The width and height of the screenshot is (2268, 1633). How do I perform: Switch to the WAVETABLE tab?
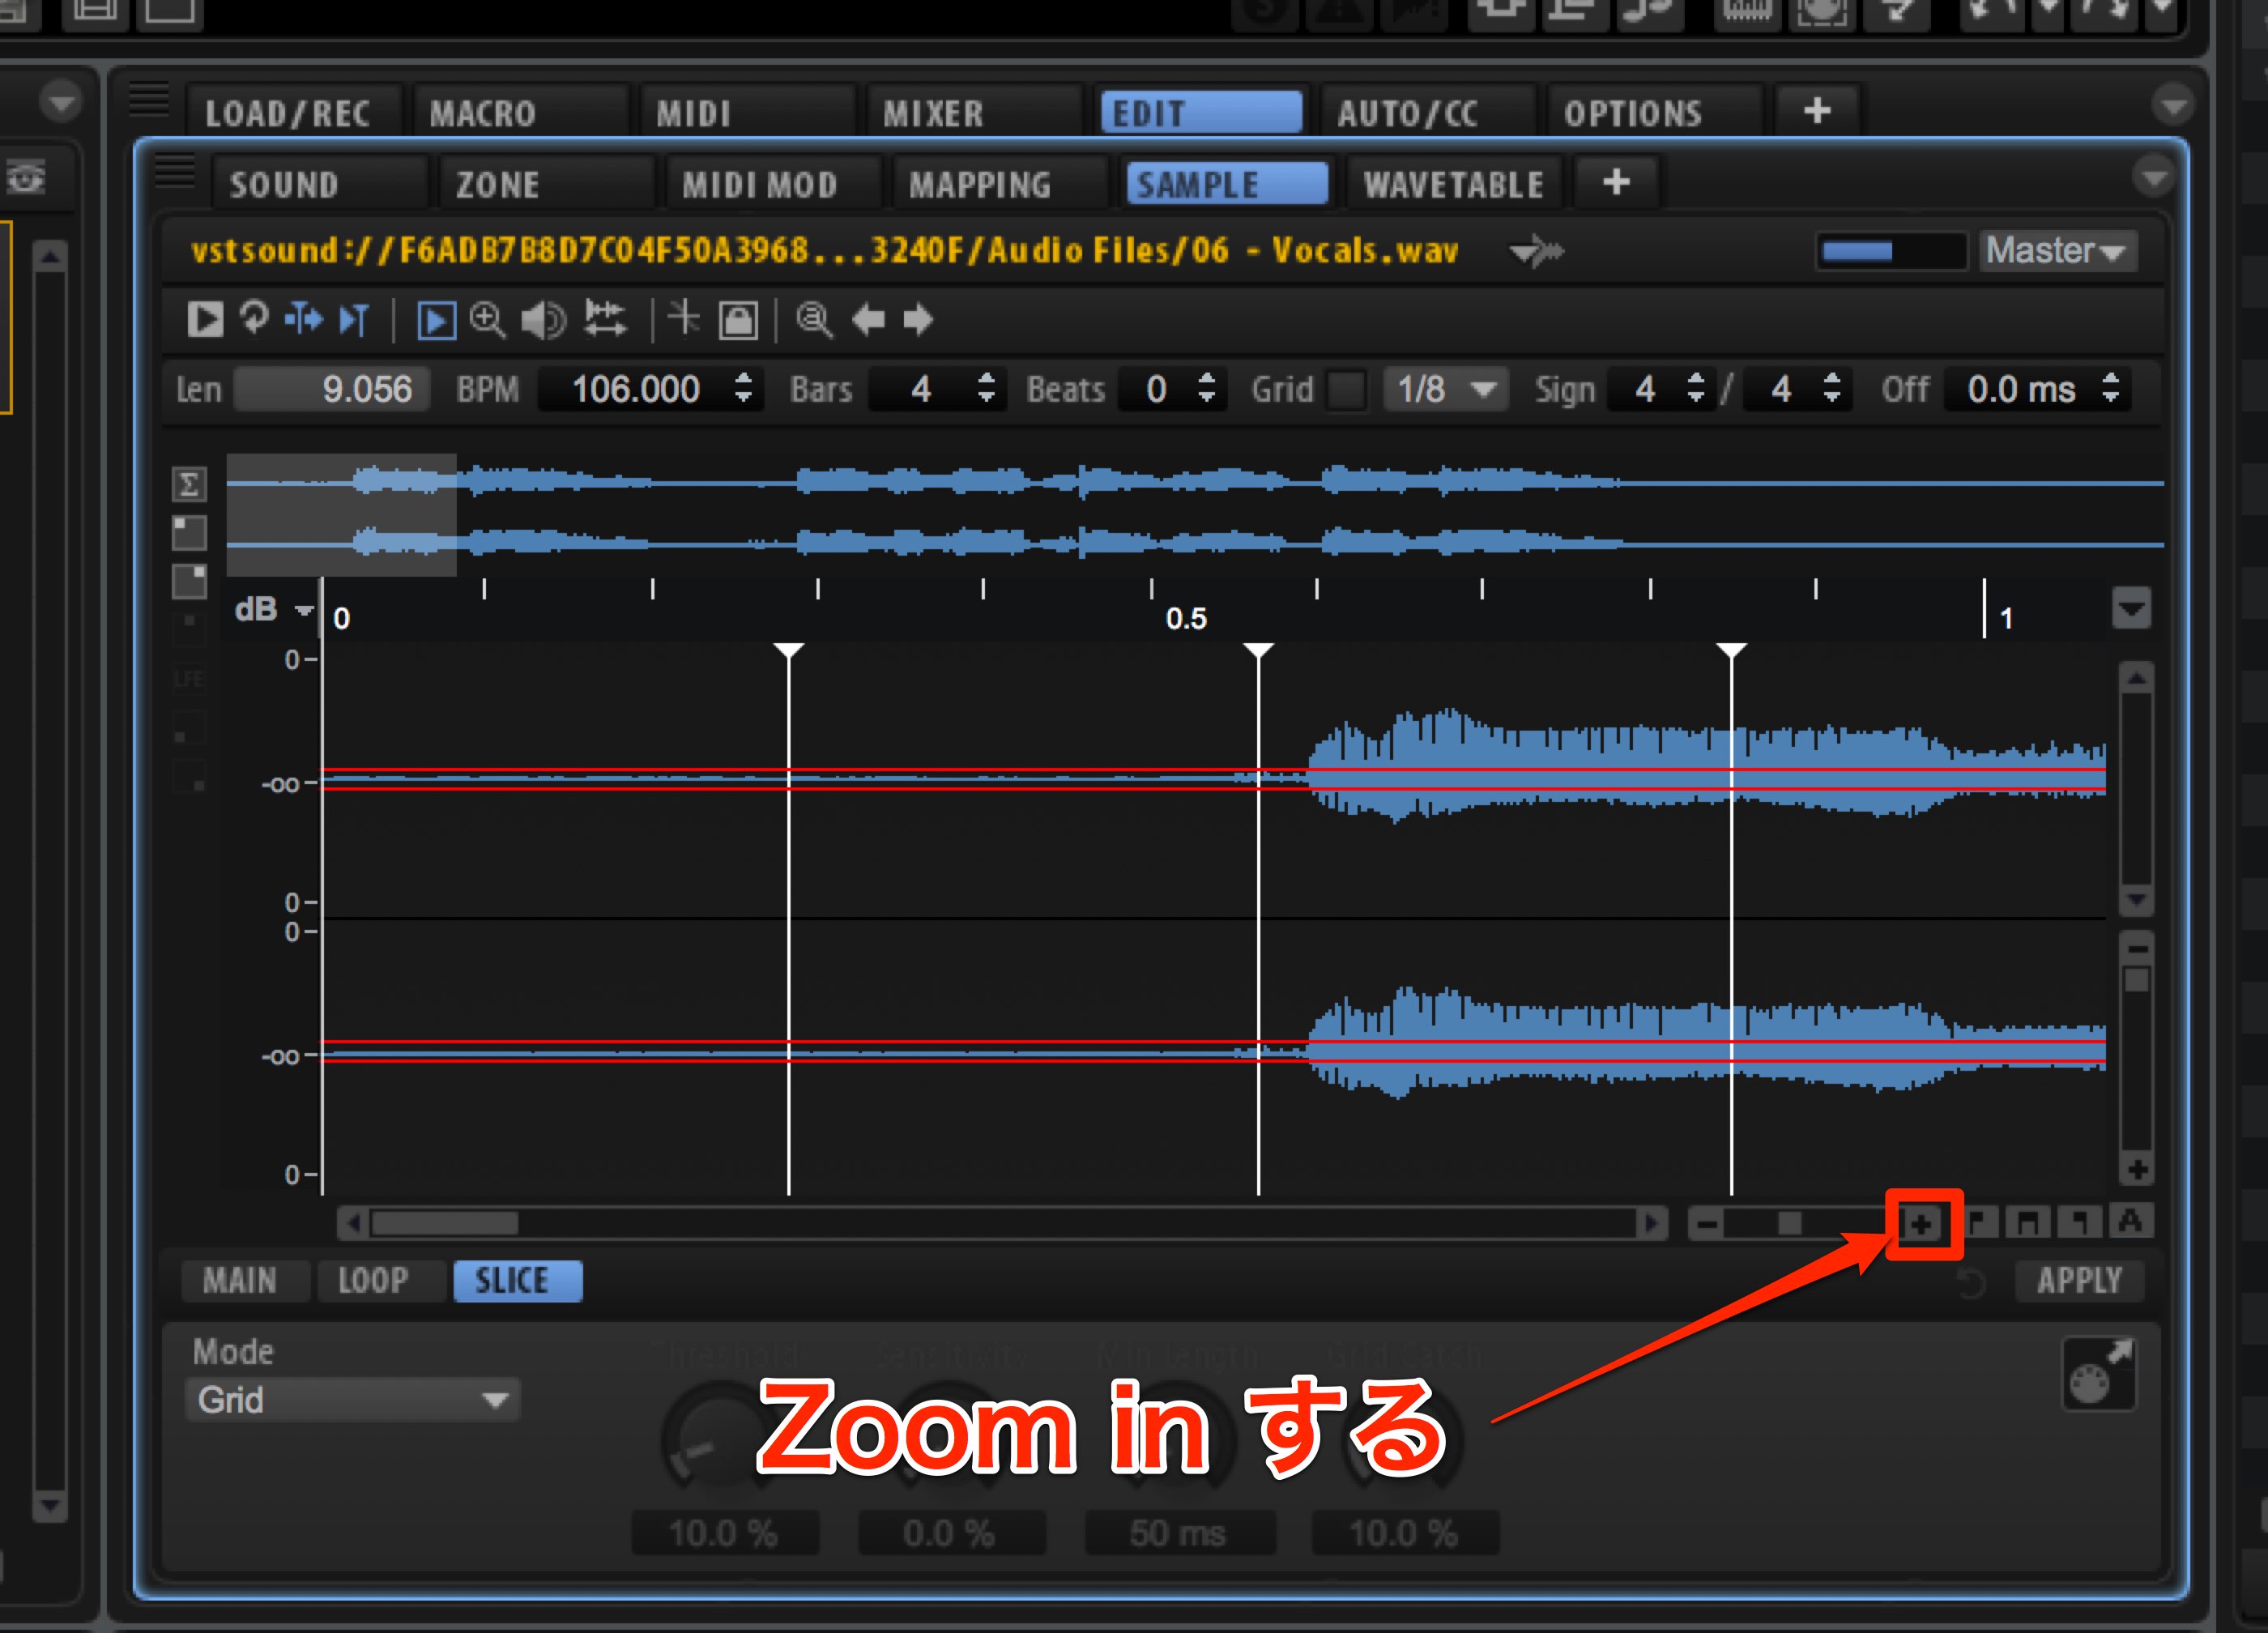1454,185
